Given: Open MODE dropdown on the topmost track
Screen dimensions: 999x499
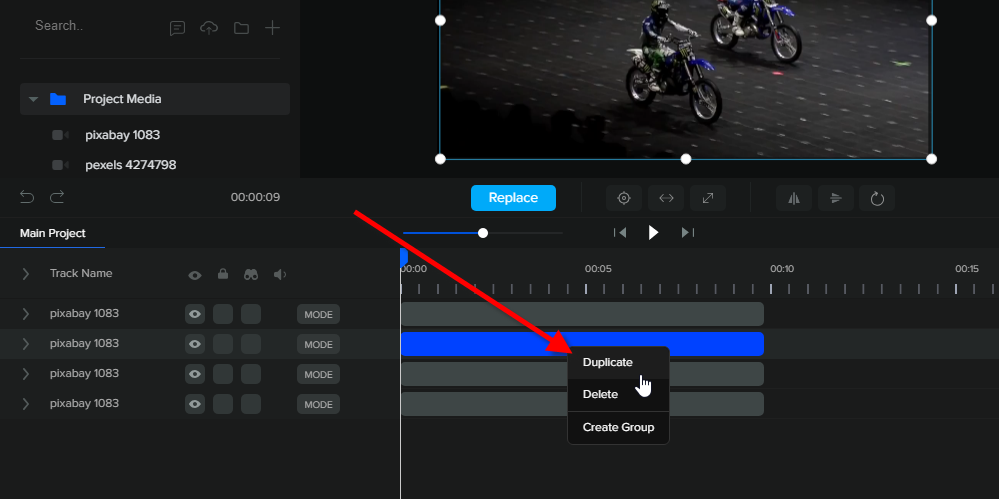Looking at the screenshot, I should (319, 315).
